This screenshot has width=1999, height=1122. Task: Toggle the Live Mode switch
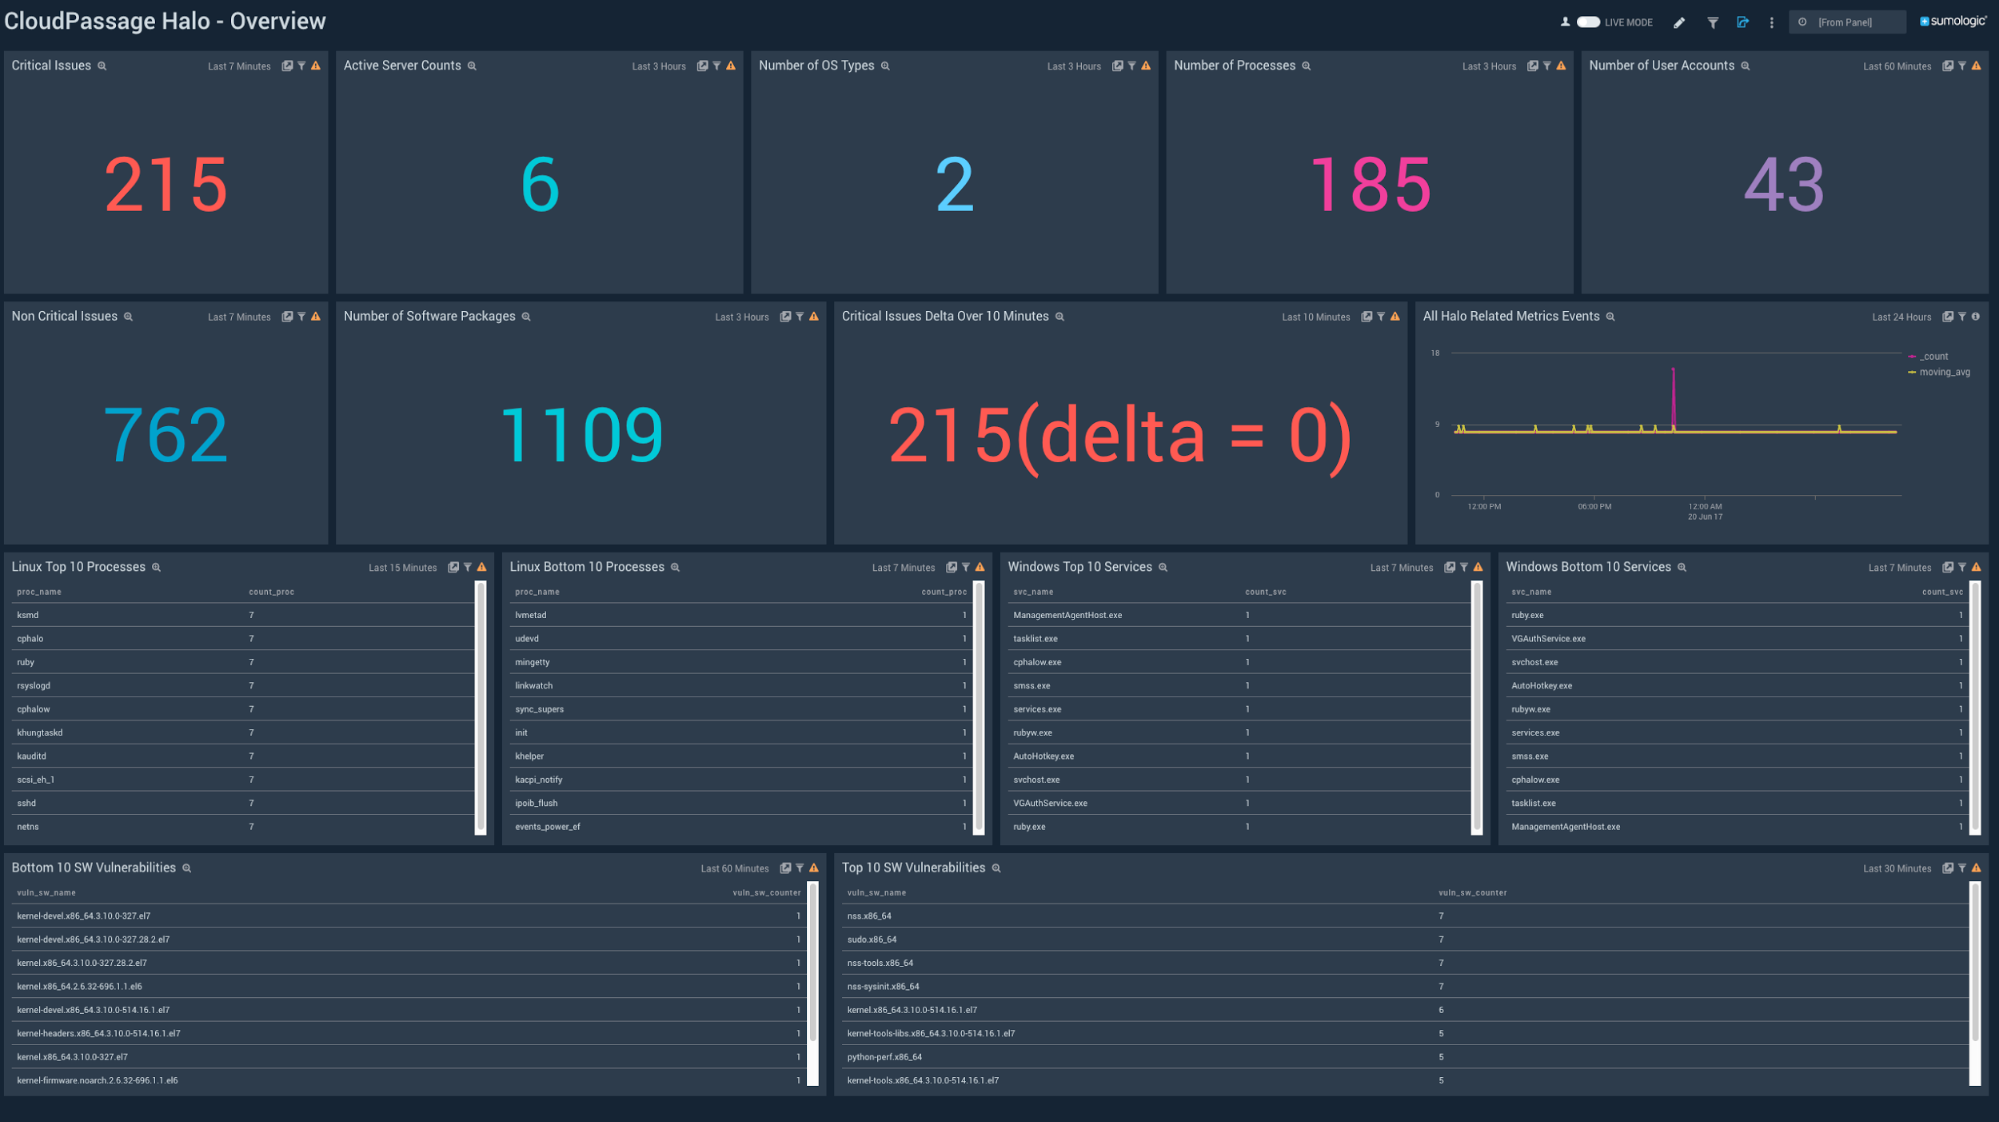(x=1588, y=22)
